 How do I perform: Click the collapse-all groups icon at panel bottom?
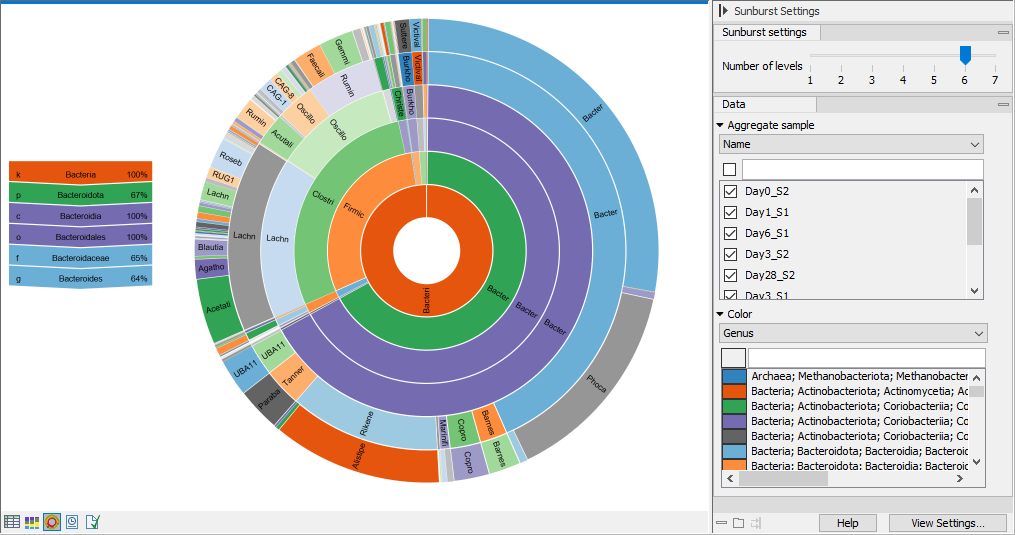click(721, 523)
